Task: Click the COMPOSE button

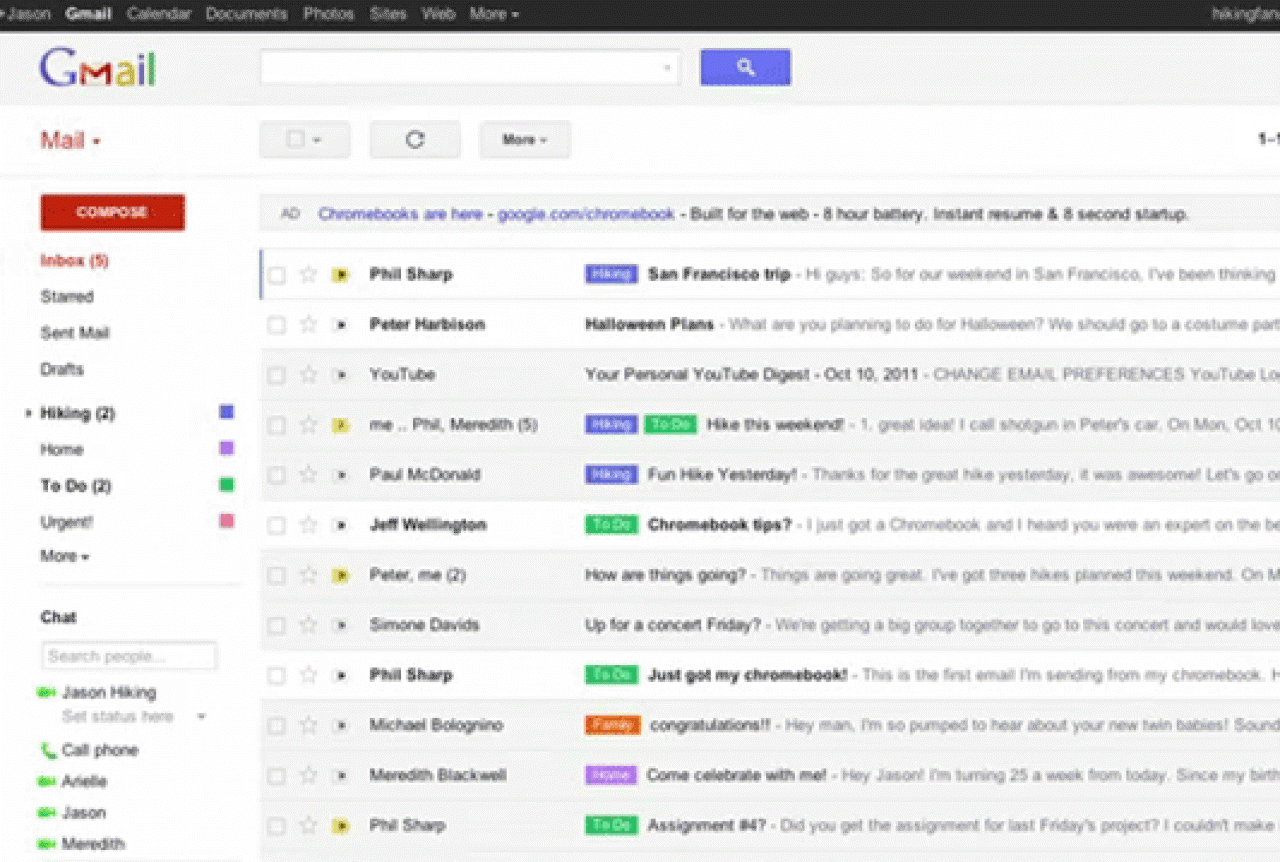Action: click(x=112, y=212)
